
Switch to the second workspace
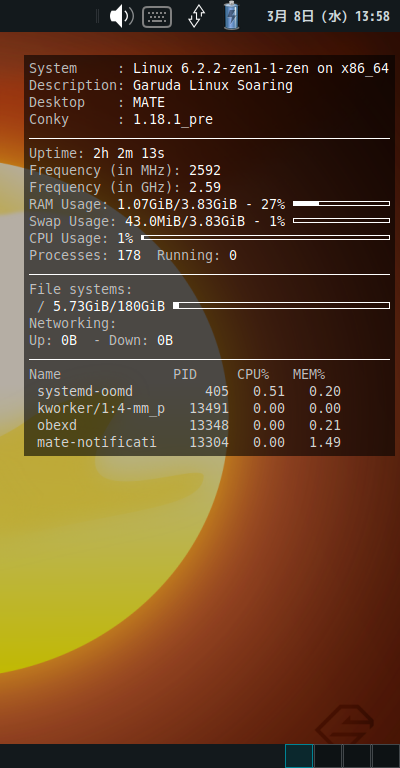[328, 756]
